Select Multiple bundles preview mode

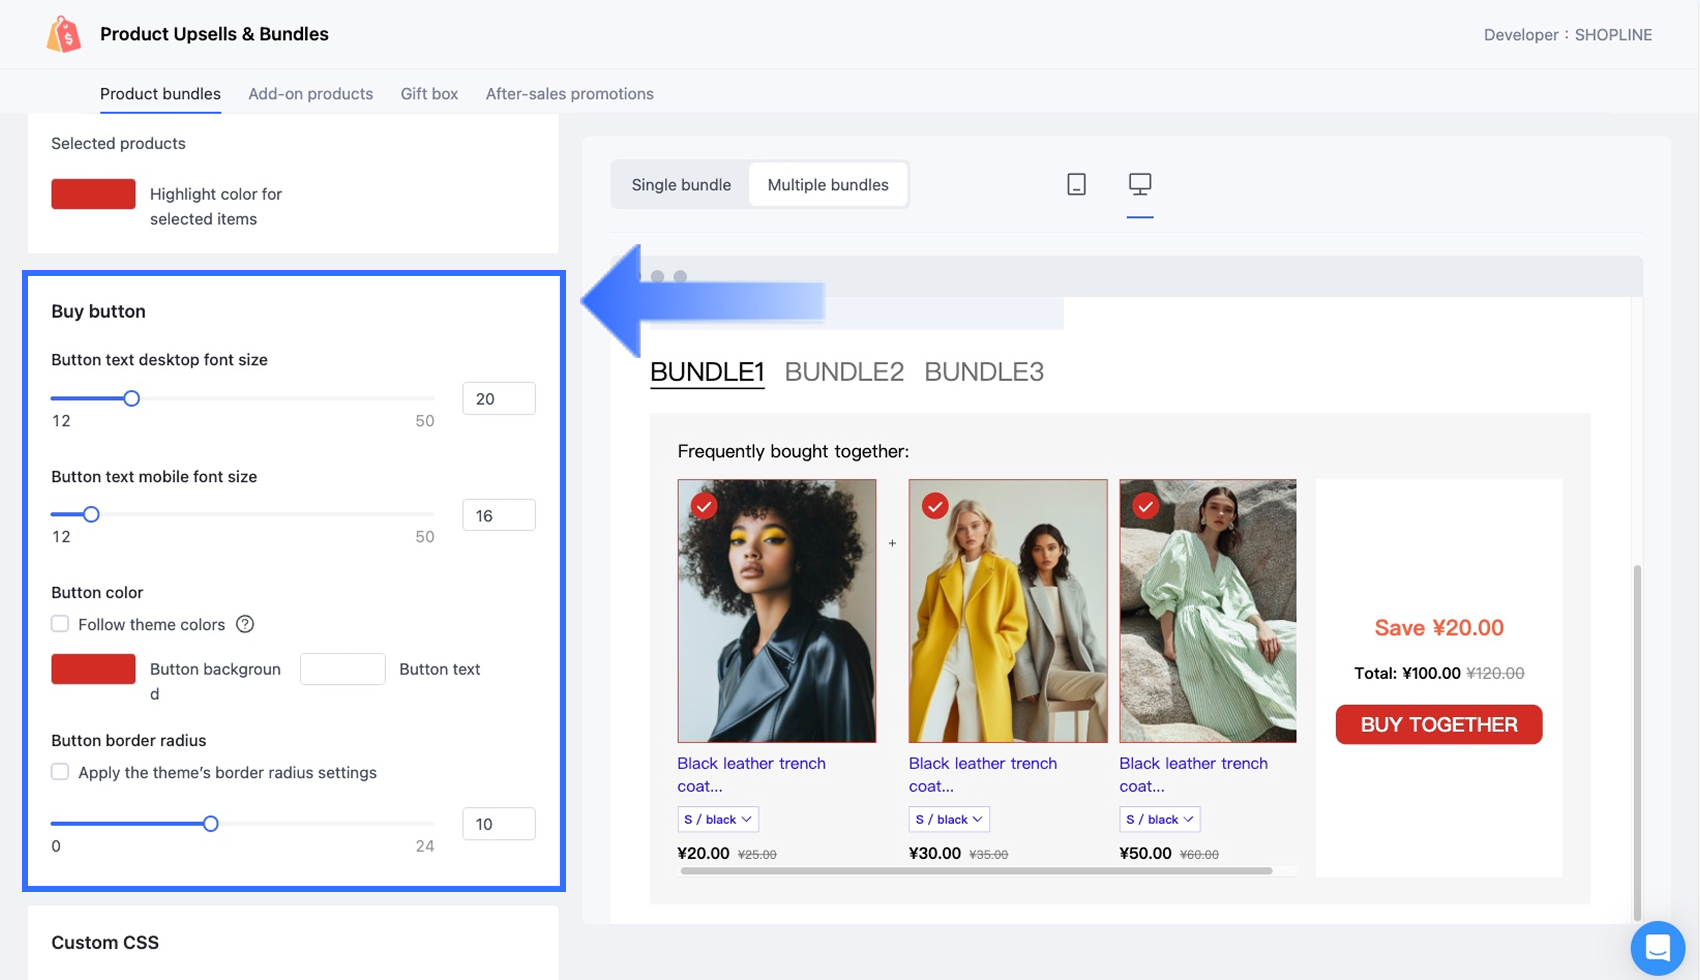coord(828,185)
